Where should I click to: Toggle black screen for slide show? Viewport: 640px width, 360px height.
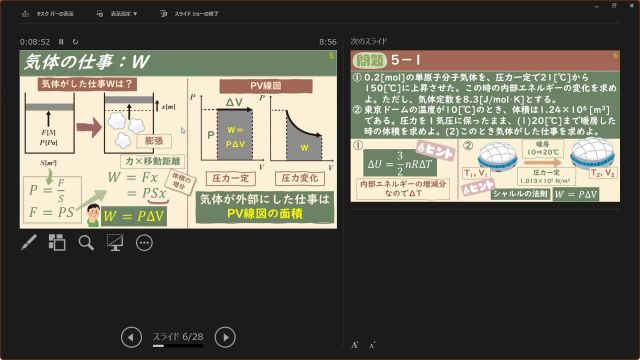tap(115, 242)
